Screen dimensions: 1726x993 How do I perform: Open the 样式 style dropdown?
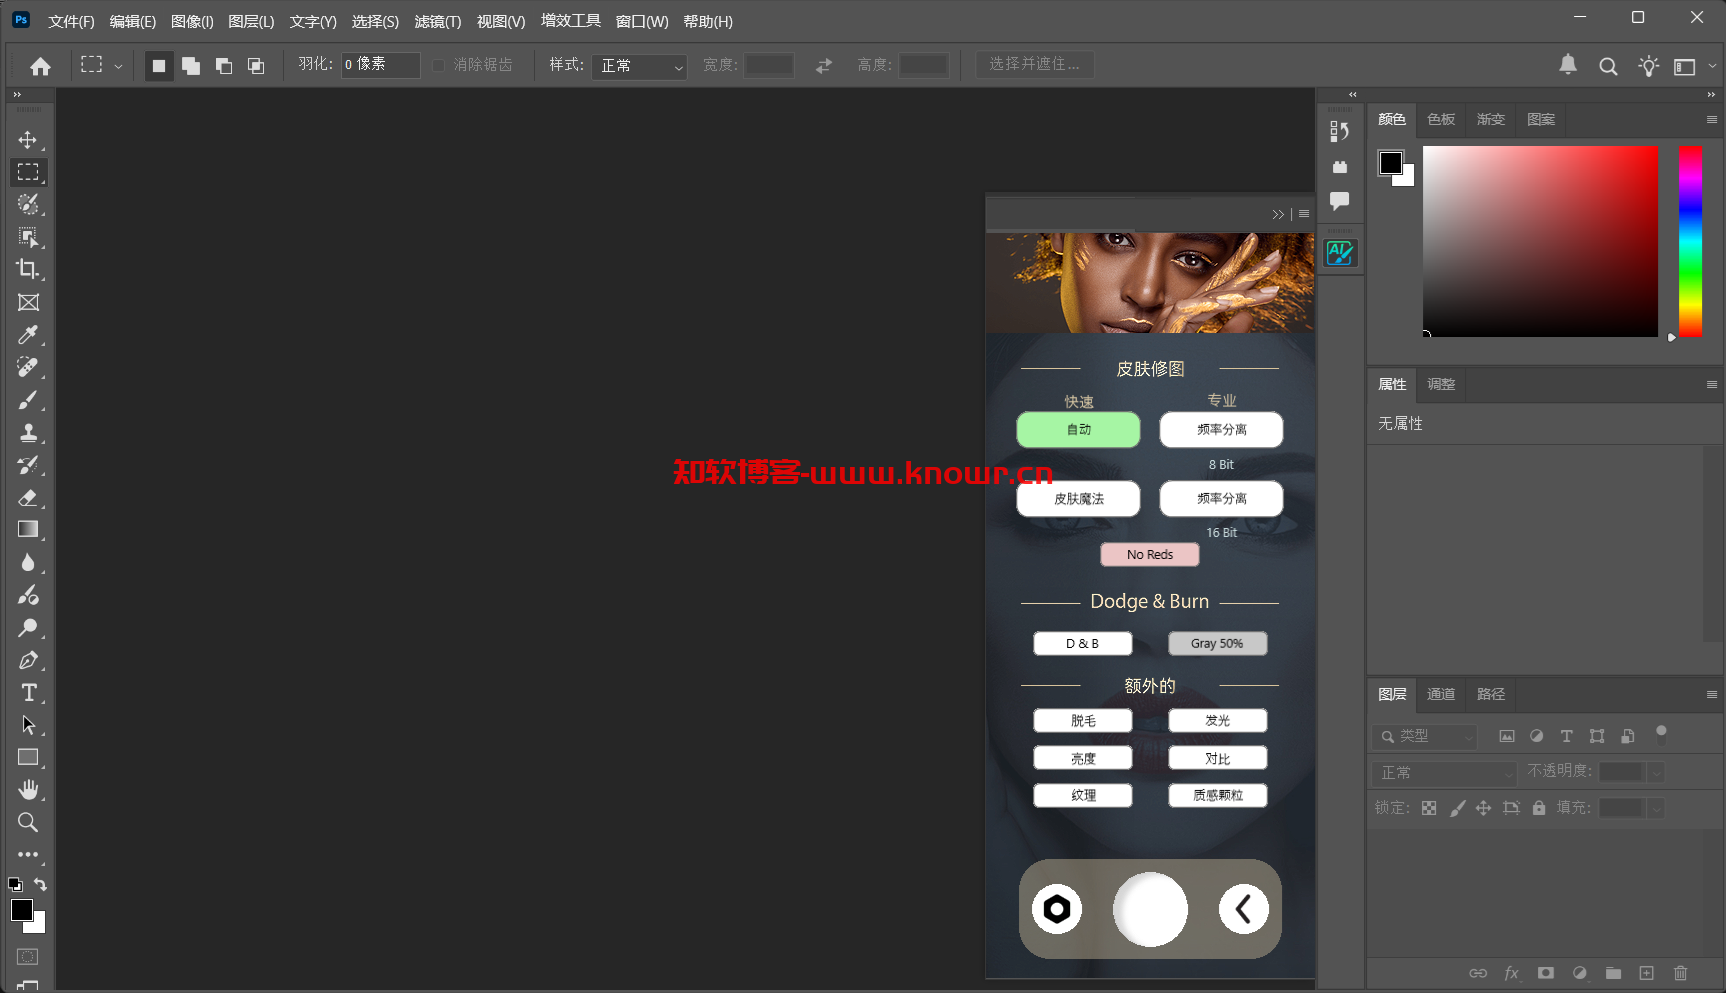point(639,66)
